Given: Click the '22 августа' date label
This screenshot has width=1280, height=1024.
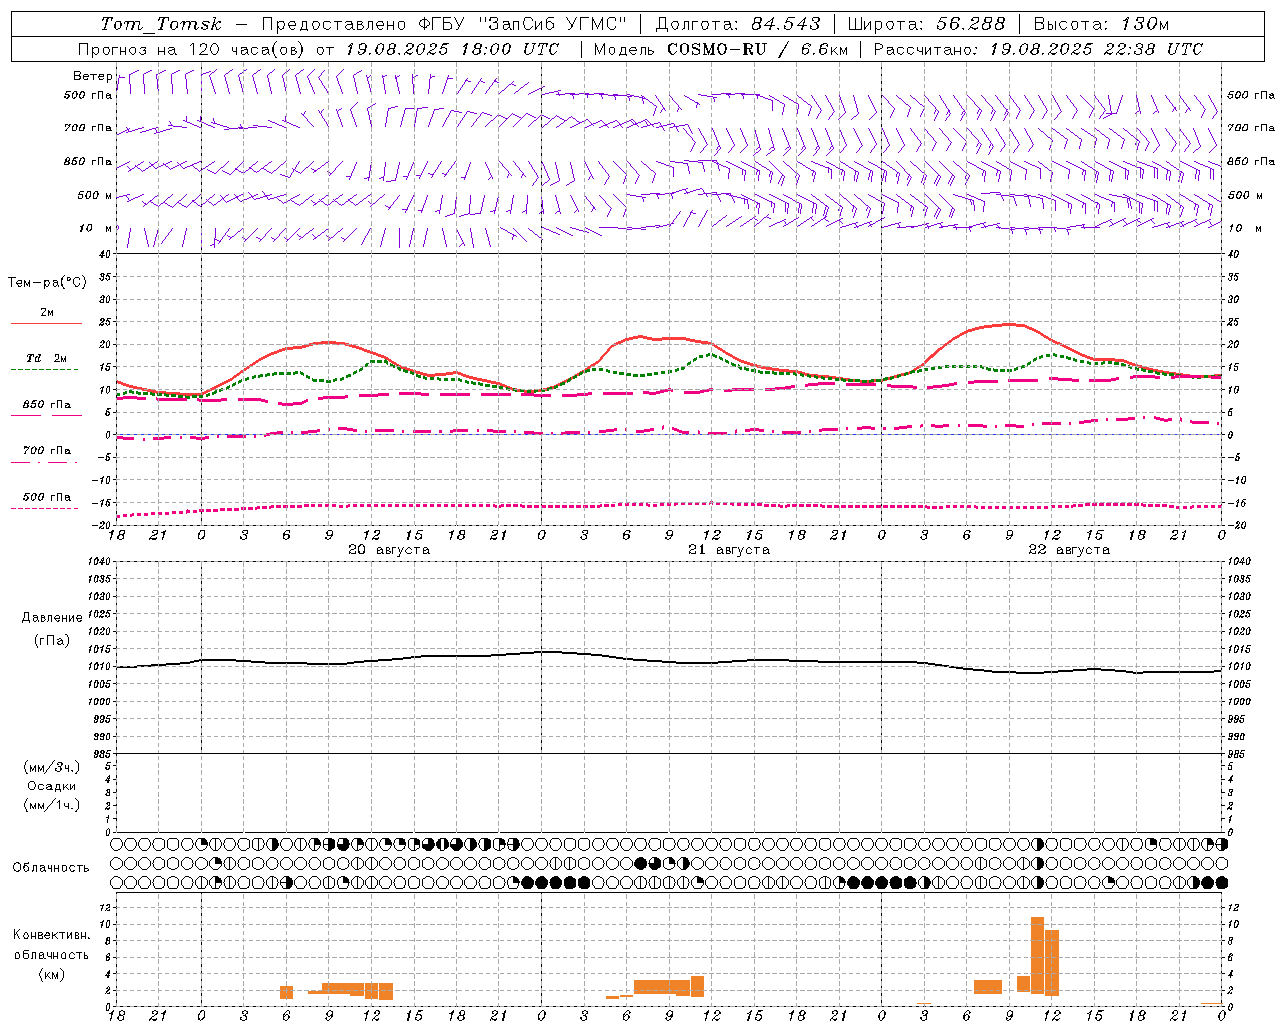Looking at the screenshot, I should coord(1069,550).
